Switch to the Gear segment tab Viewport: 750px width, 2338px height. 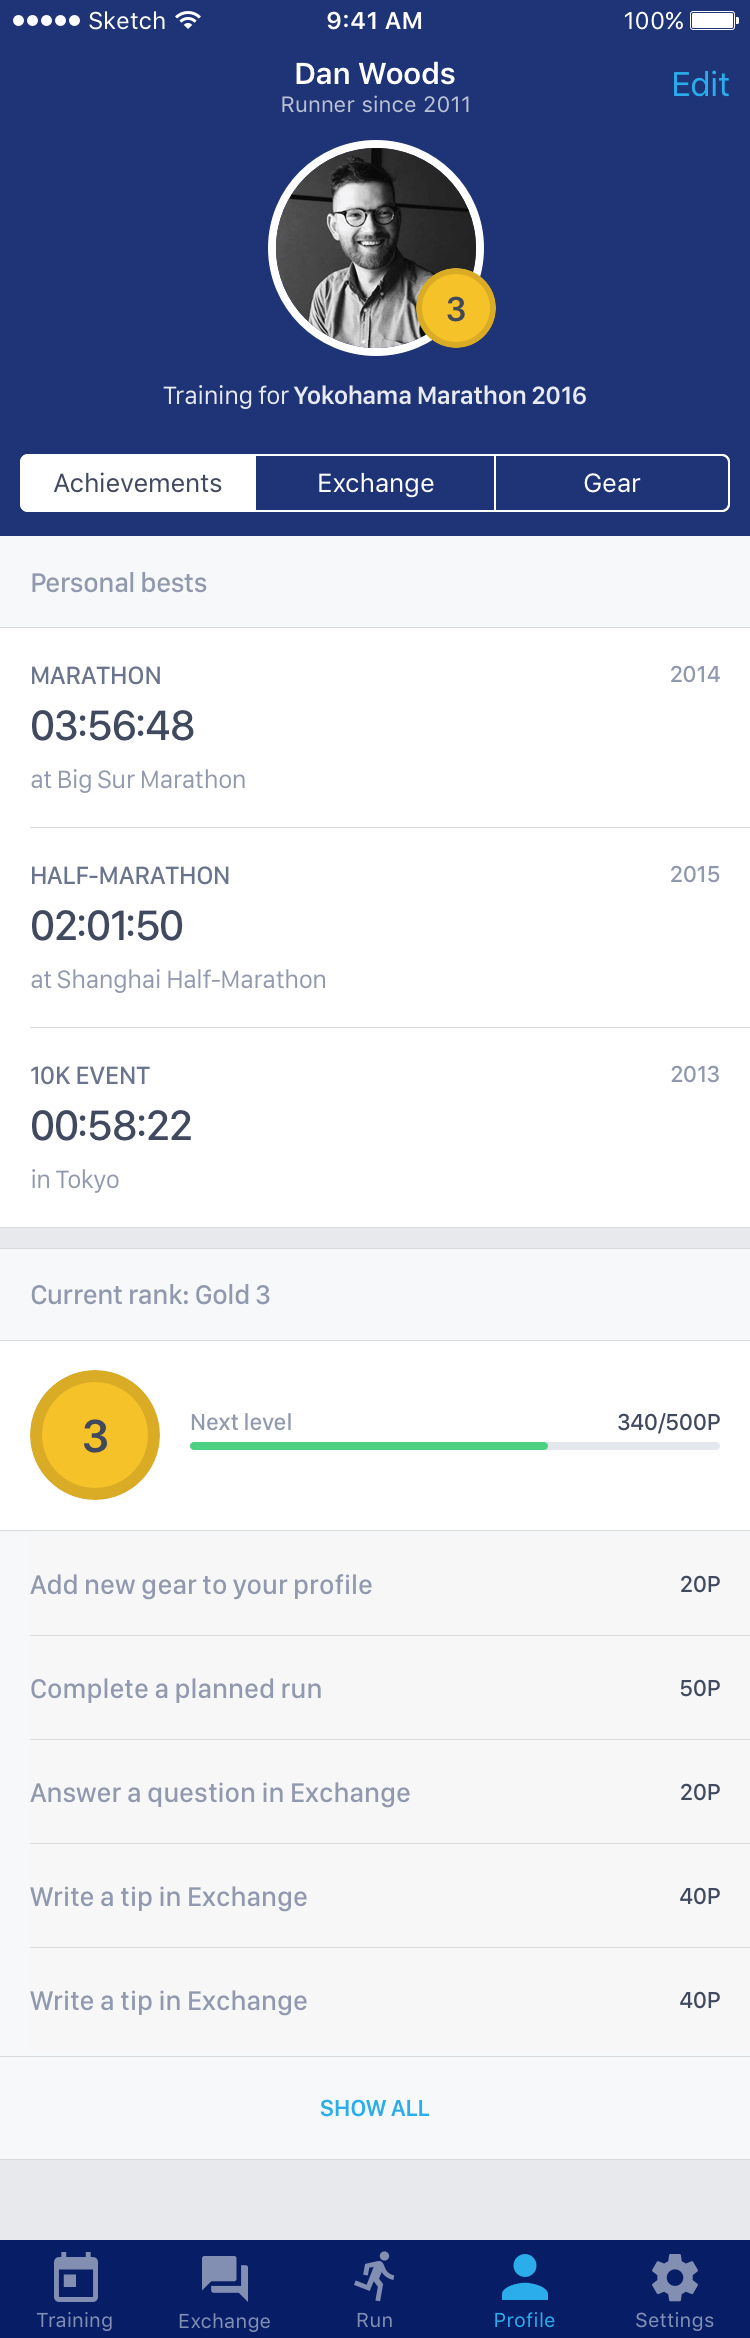(x=612, y=483)
